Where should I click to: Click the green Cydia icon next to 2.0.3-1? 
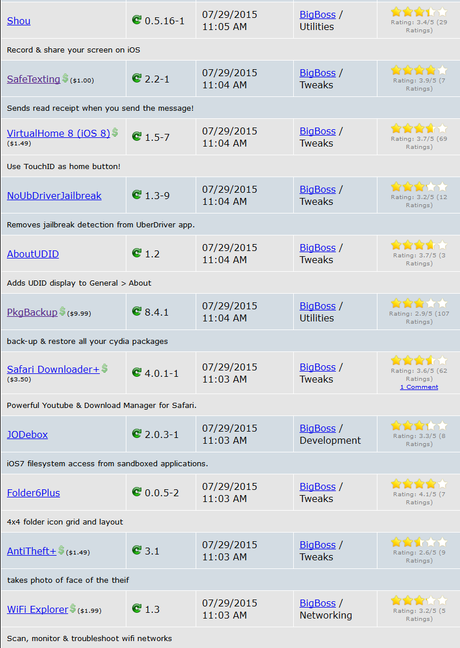point(136,433)
